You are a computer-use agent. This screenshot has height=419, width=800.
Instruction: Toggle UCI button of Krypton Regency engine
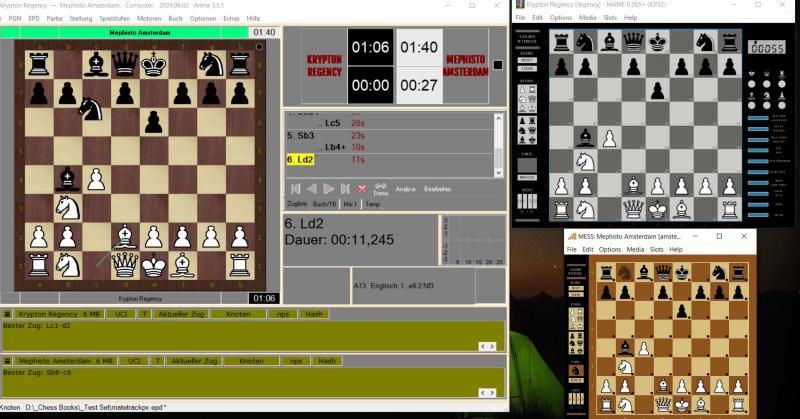pos(119,314)
